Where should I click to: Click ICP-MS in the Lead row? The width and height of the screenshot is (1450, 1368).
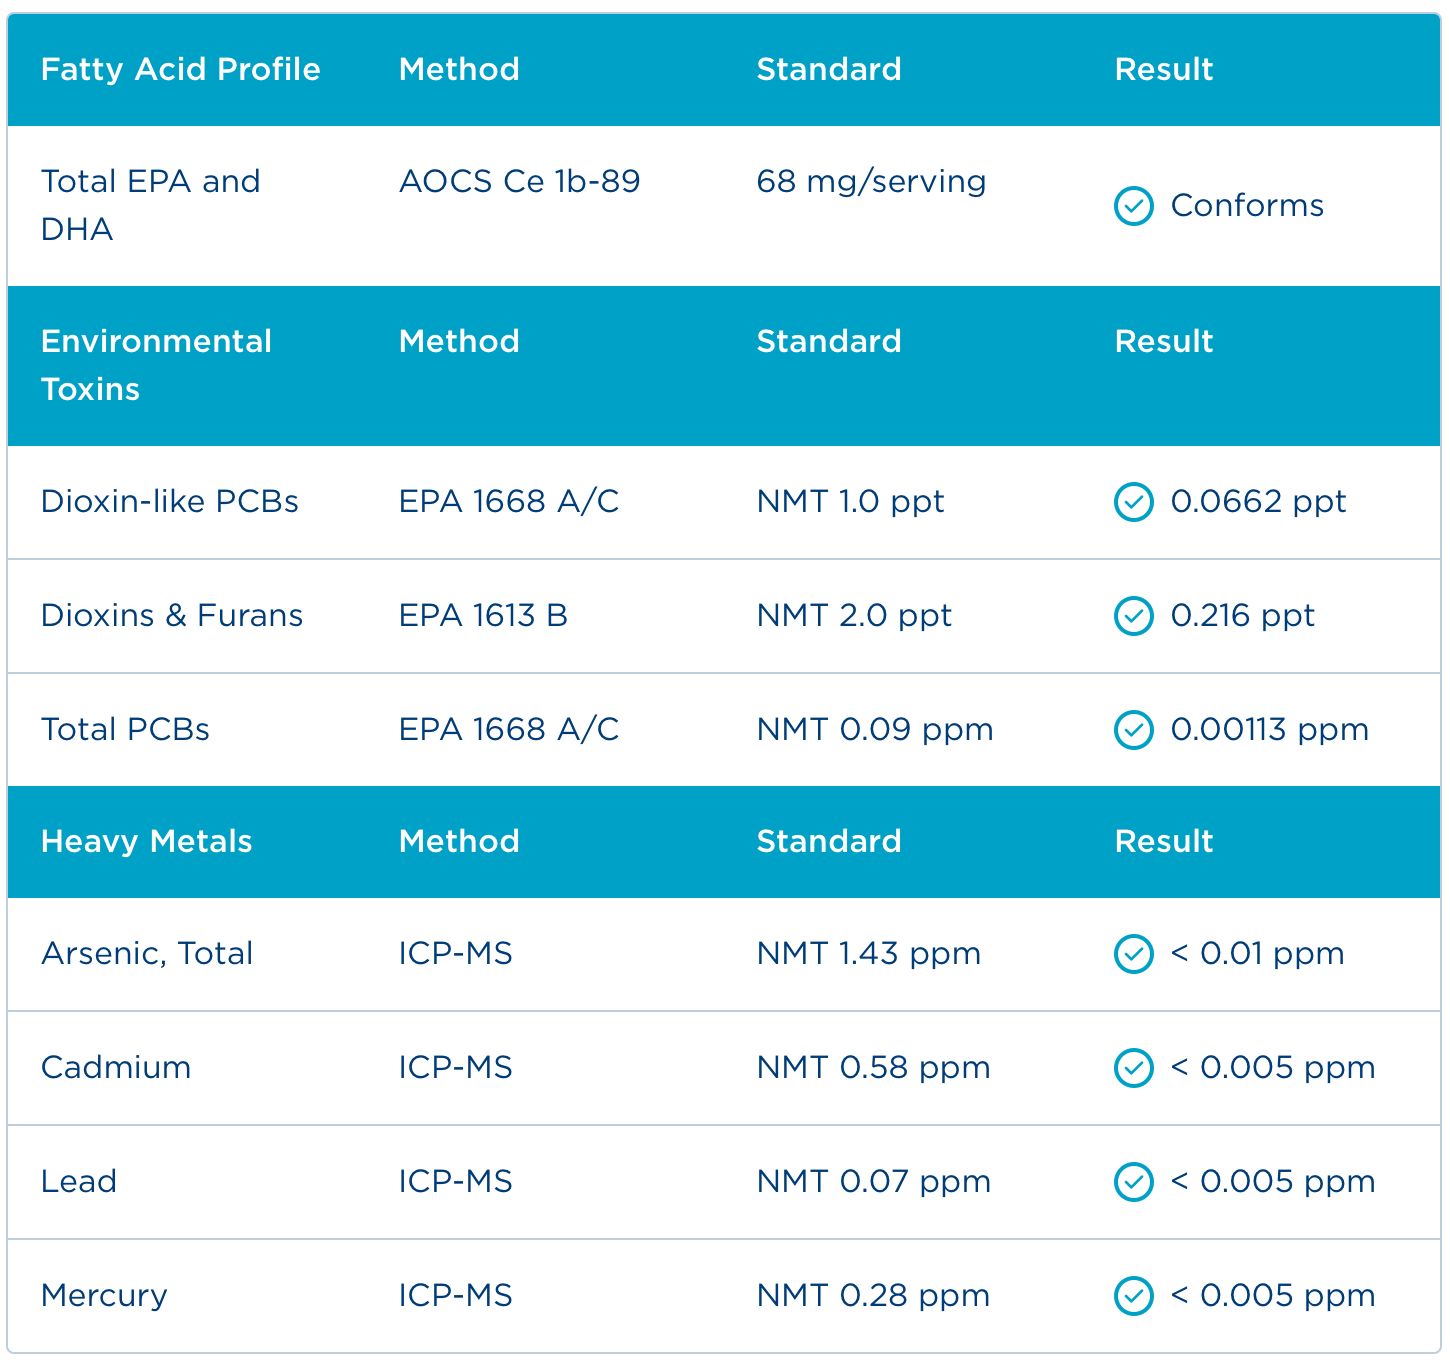point(456,1182)
